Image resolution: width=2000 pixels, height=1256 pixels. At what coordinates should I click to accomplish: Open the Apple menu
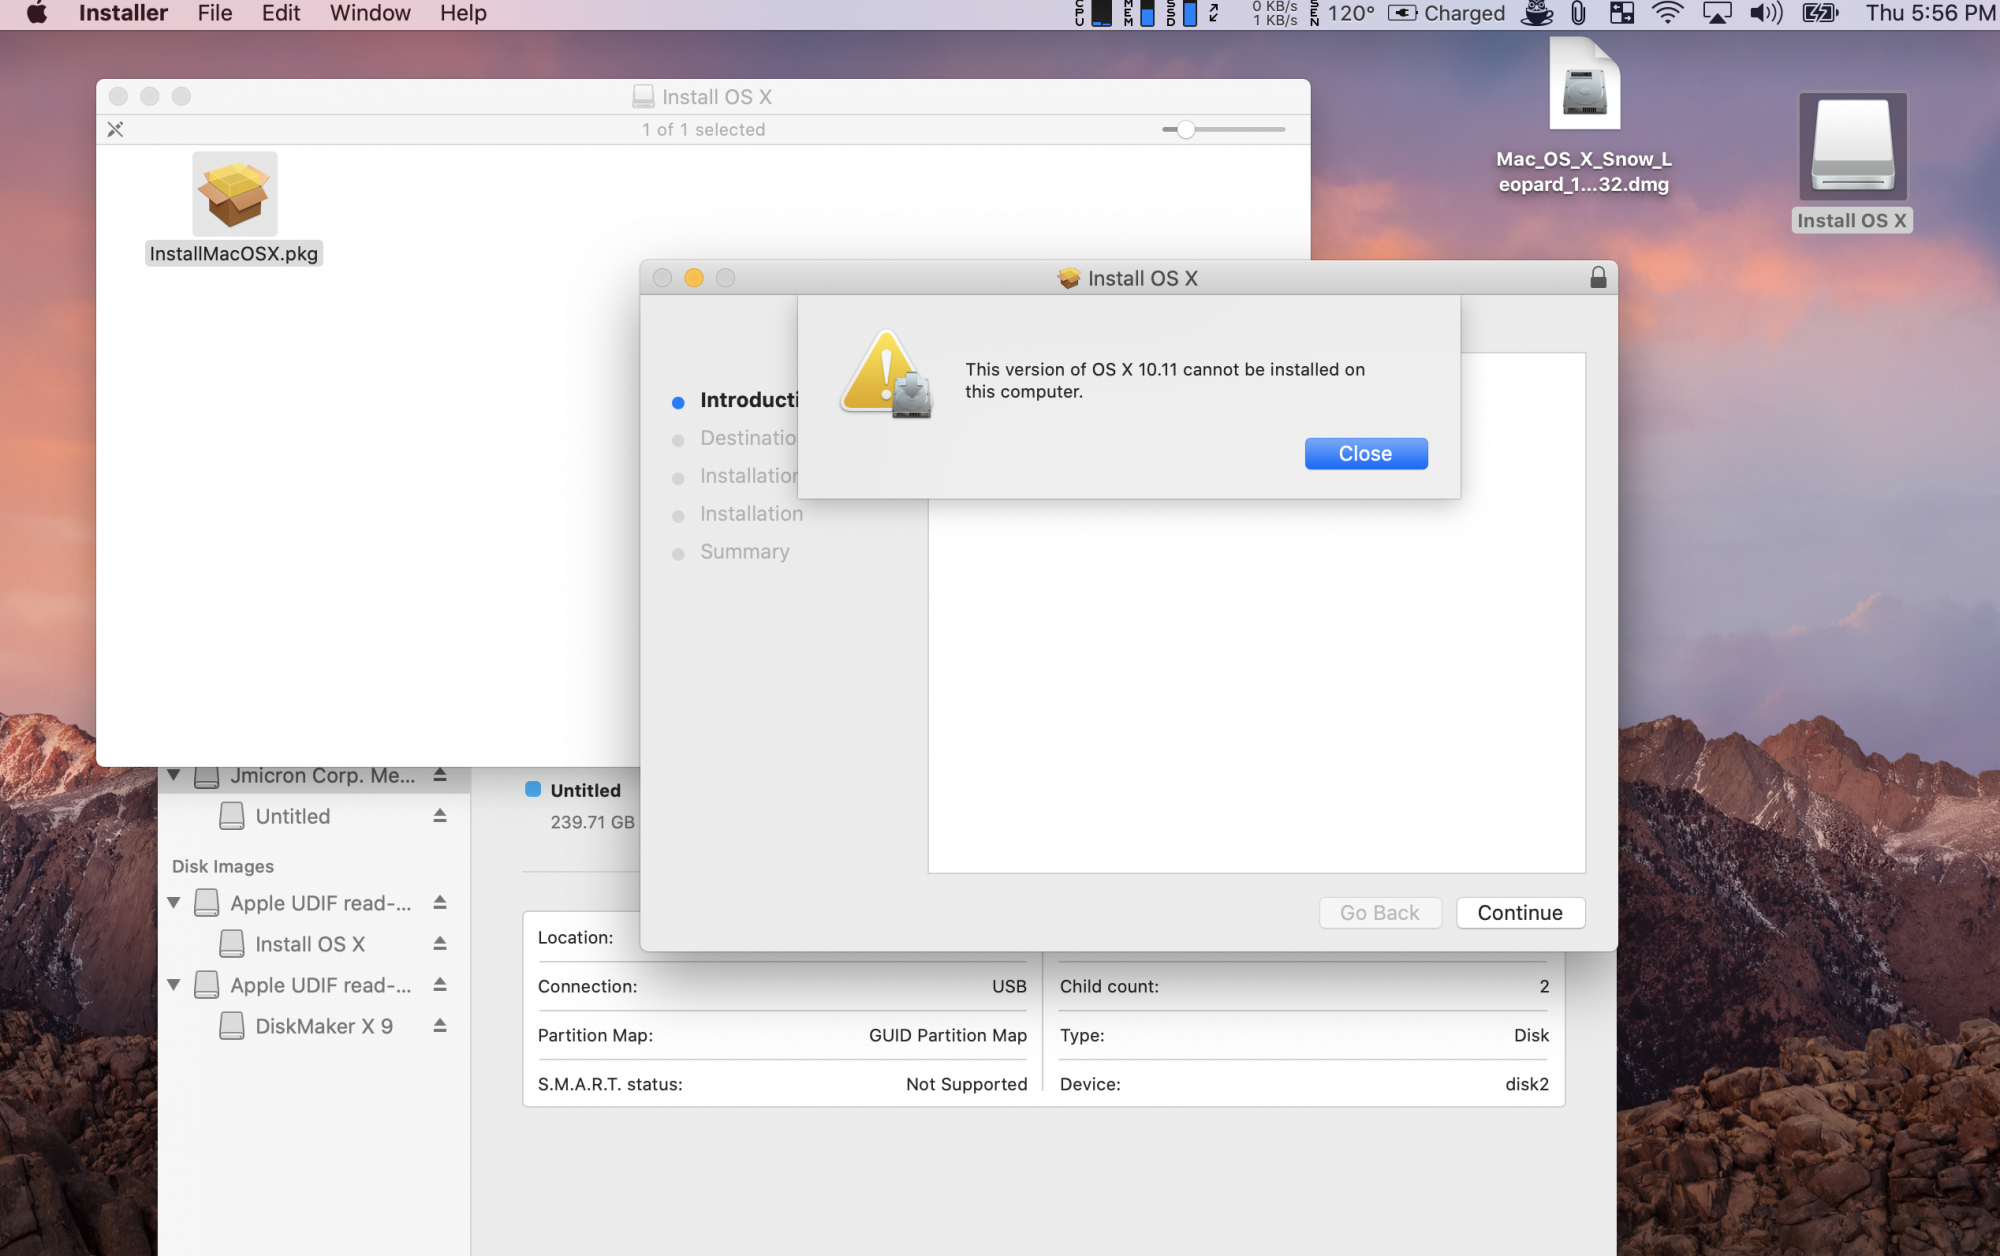click(x=37, y=13)
